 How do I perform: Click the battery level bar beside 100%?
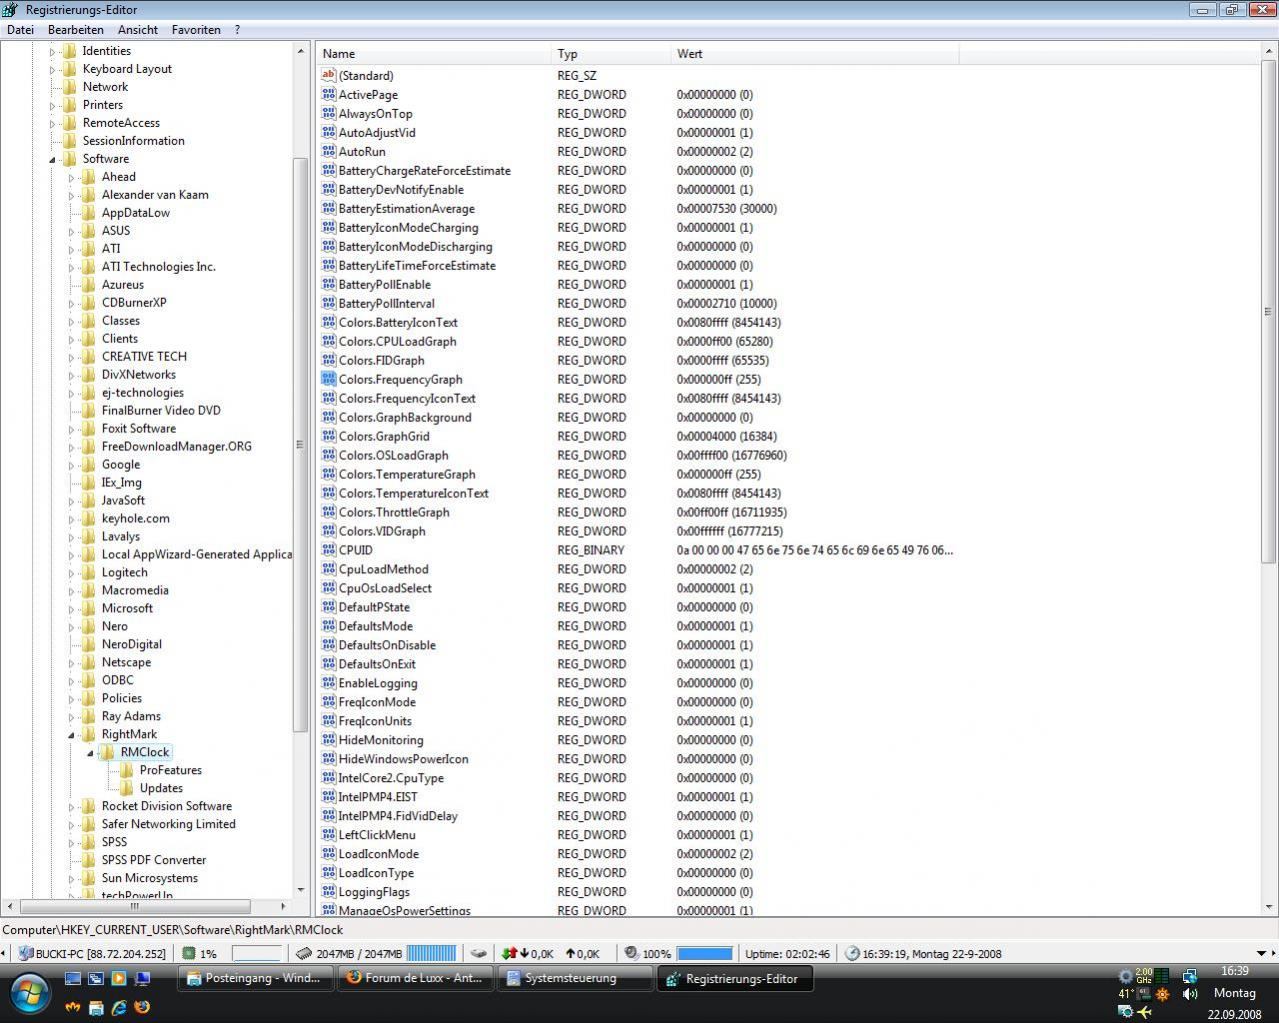point(705,953)
